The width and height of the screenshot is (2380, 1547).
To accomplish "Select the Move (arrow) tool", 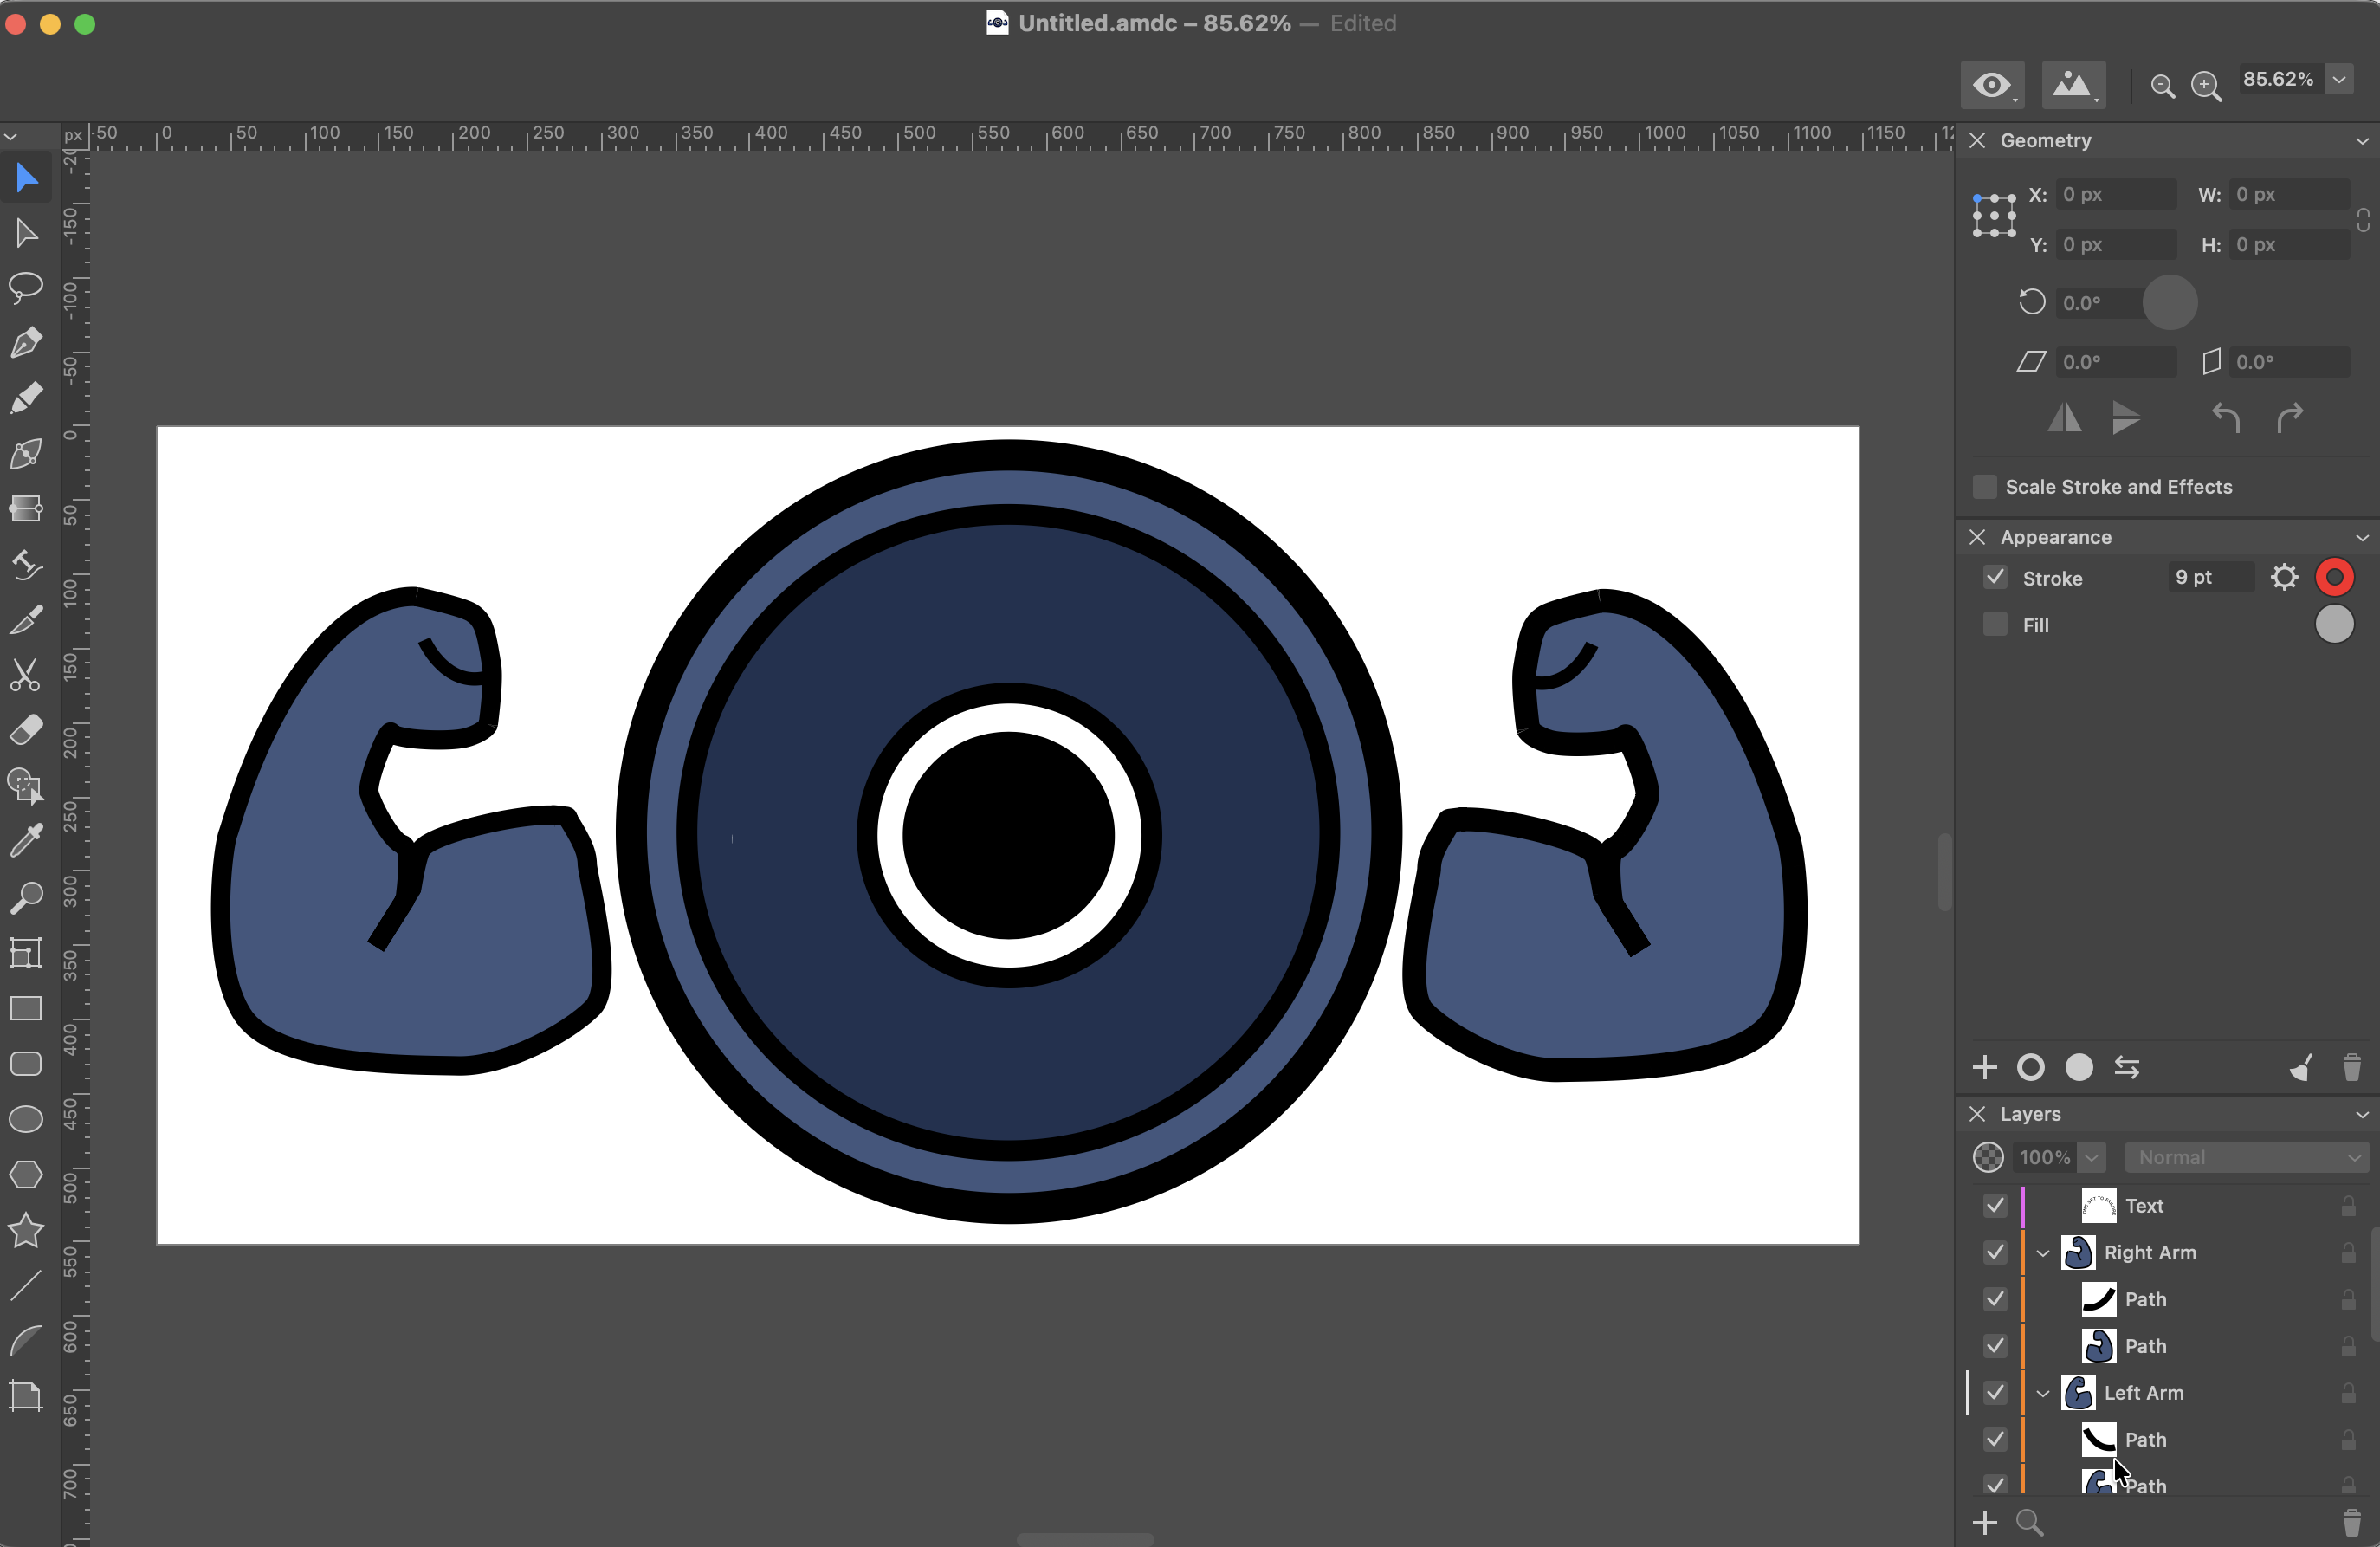I will coord(26,178).
